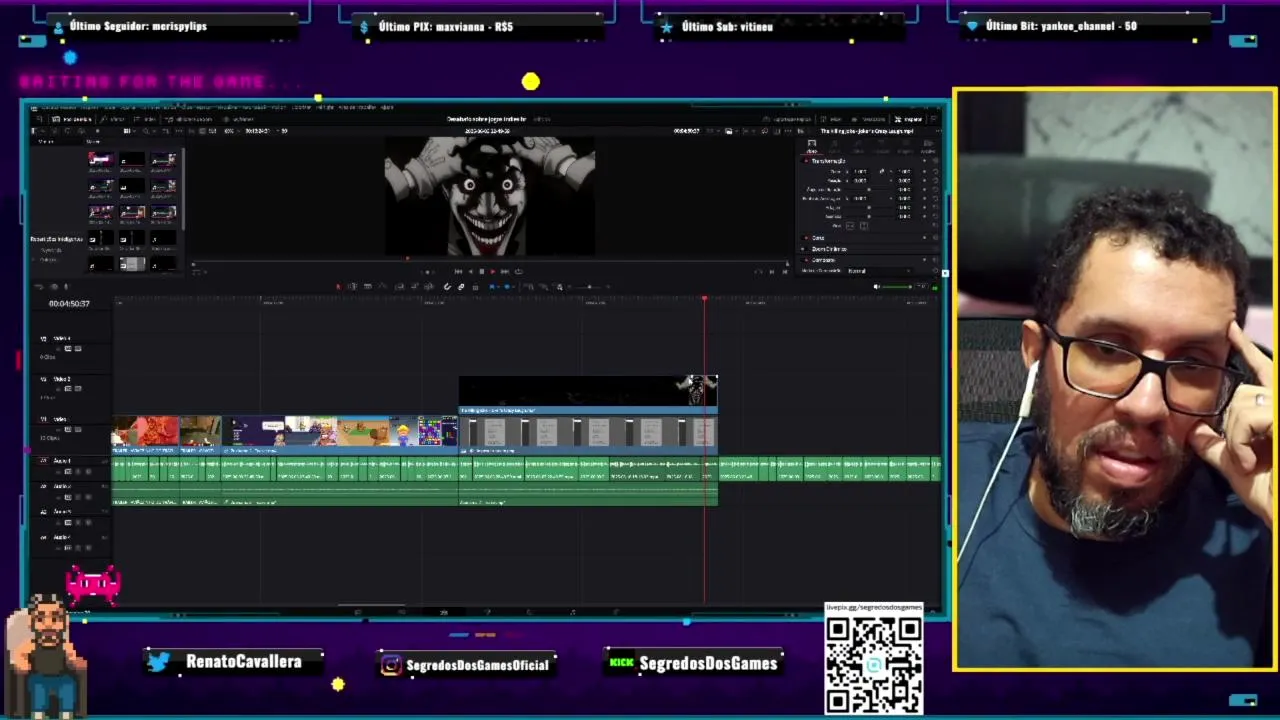
Task: Click the play reverse button in viewer
Action: tap(470, 271)
